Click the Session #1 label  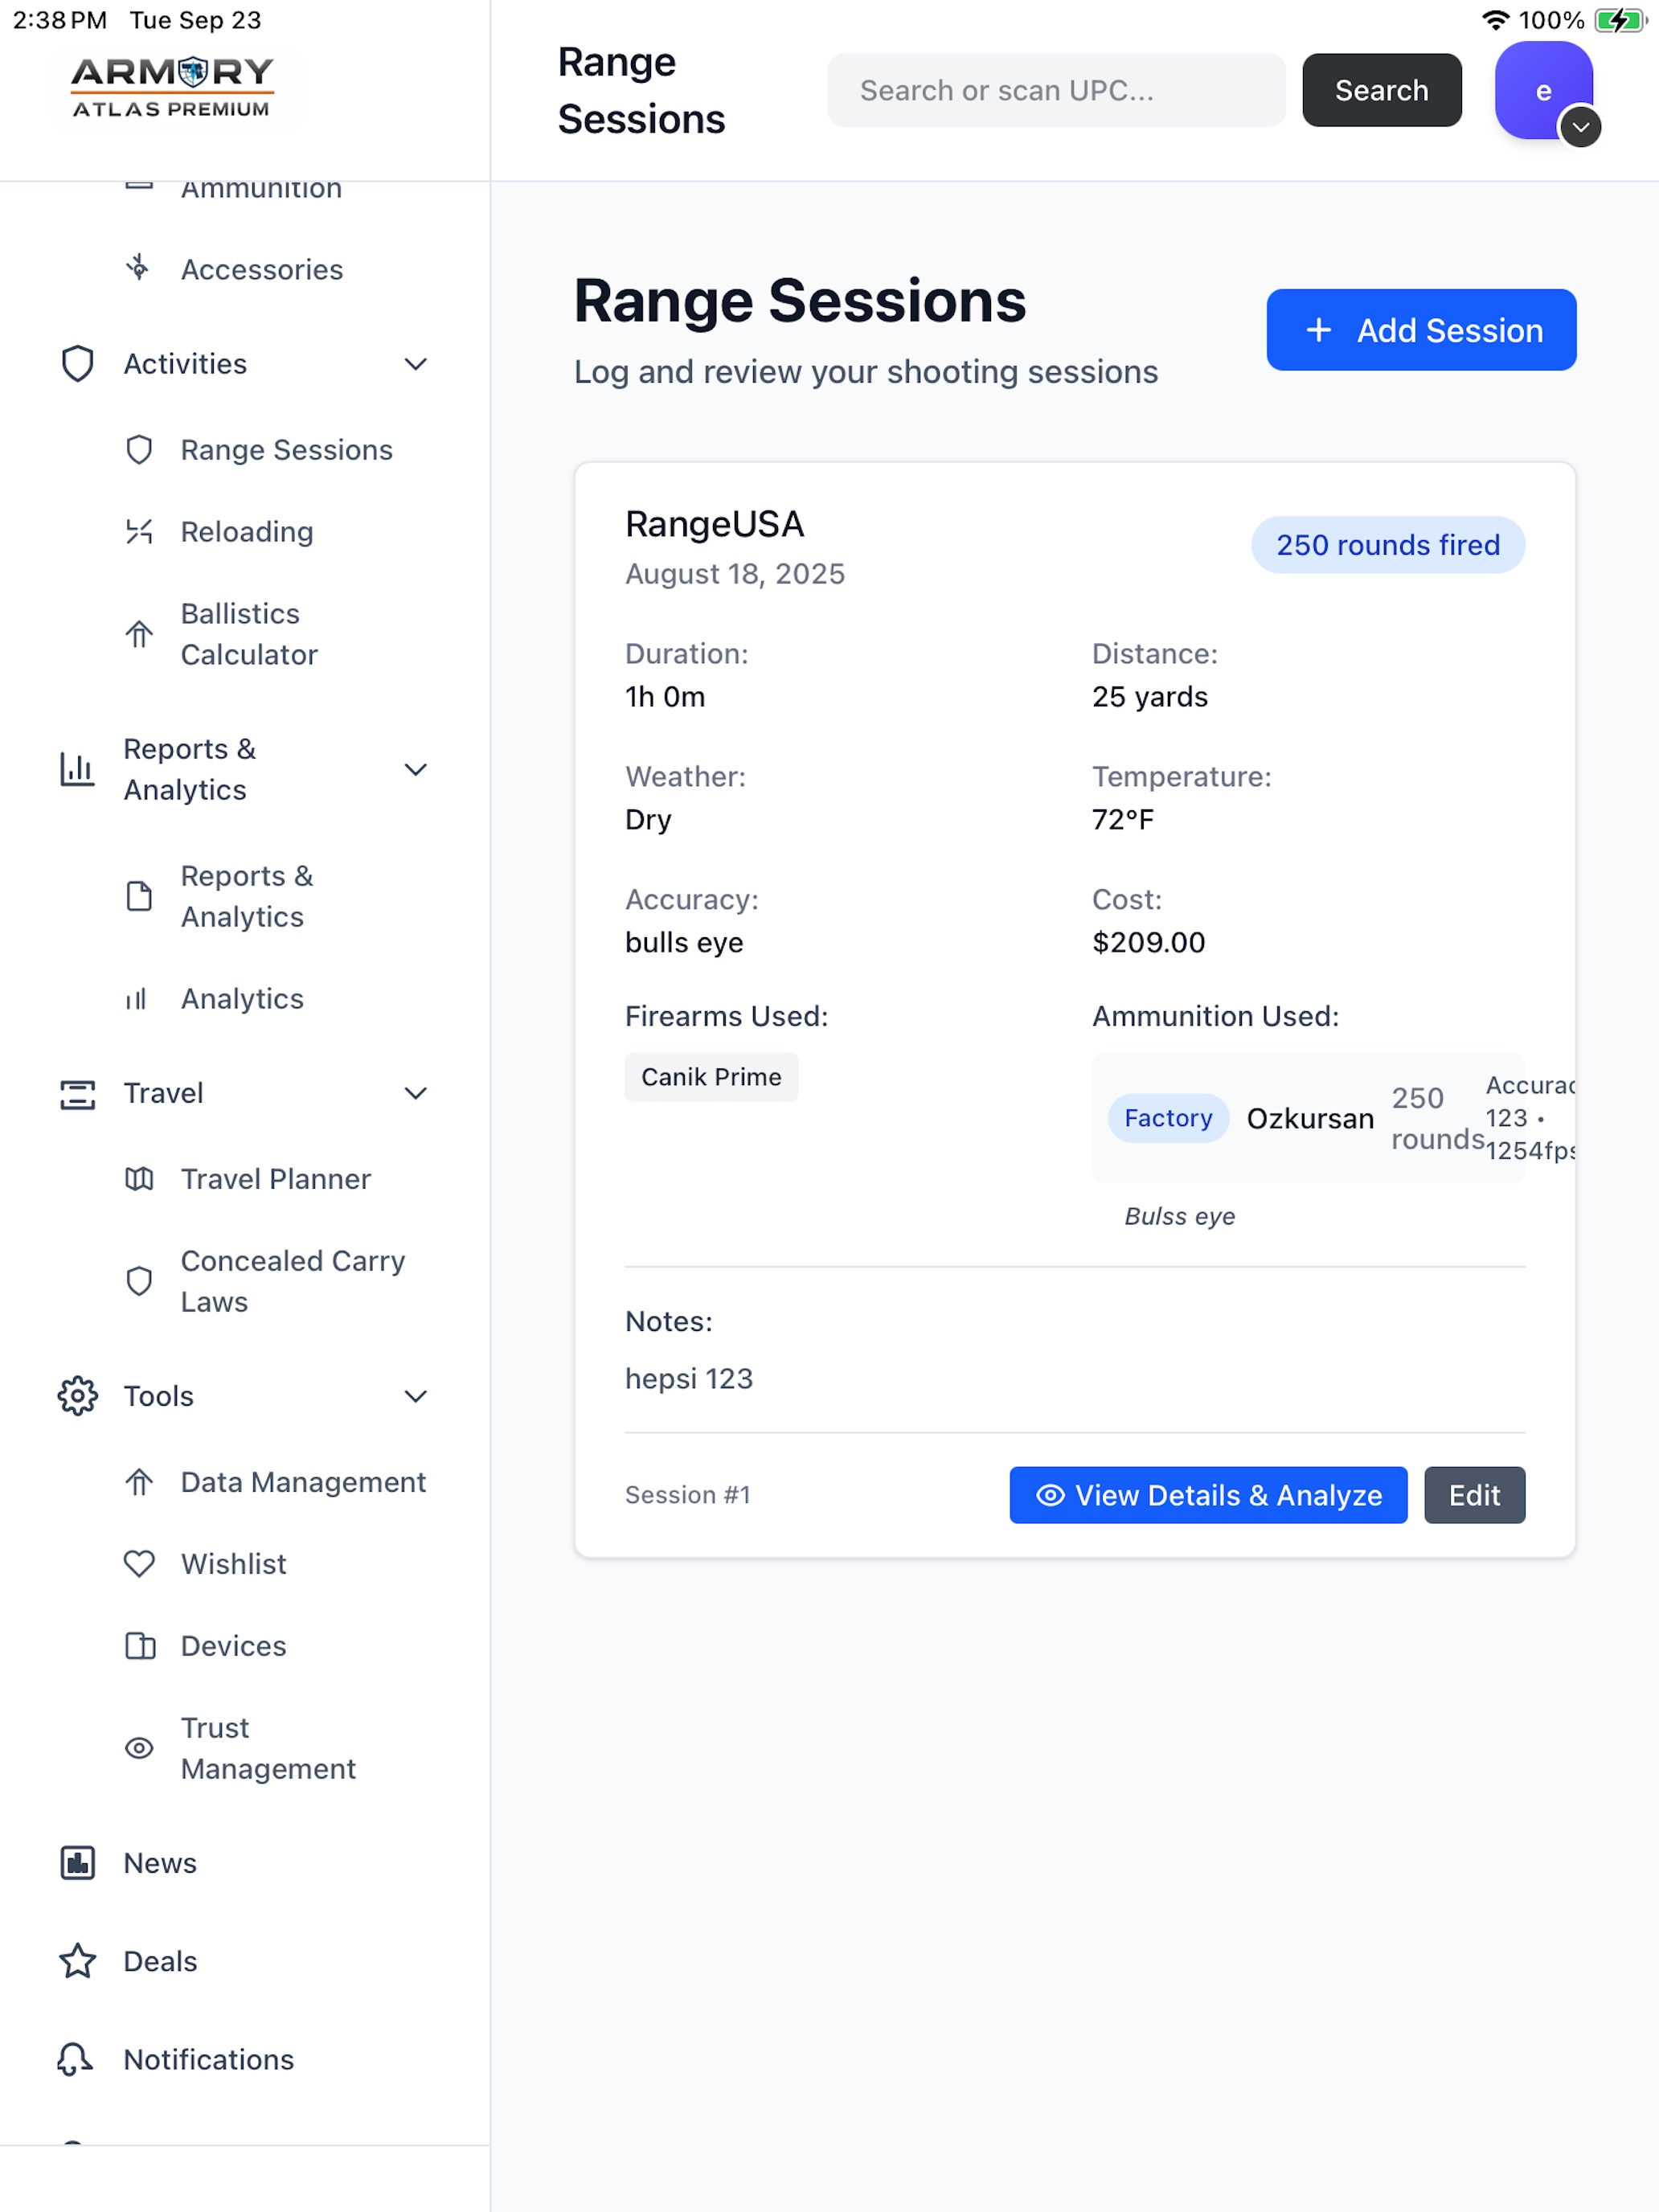click(687, 1495)
